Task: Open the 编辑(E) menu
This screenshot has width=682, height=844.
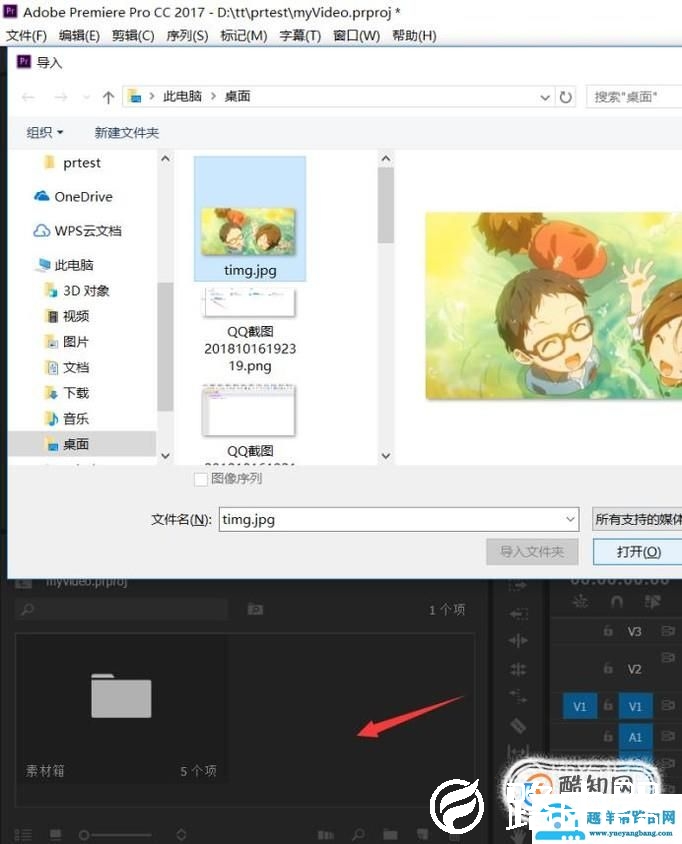Action: pos(79,36)
